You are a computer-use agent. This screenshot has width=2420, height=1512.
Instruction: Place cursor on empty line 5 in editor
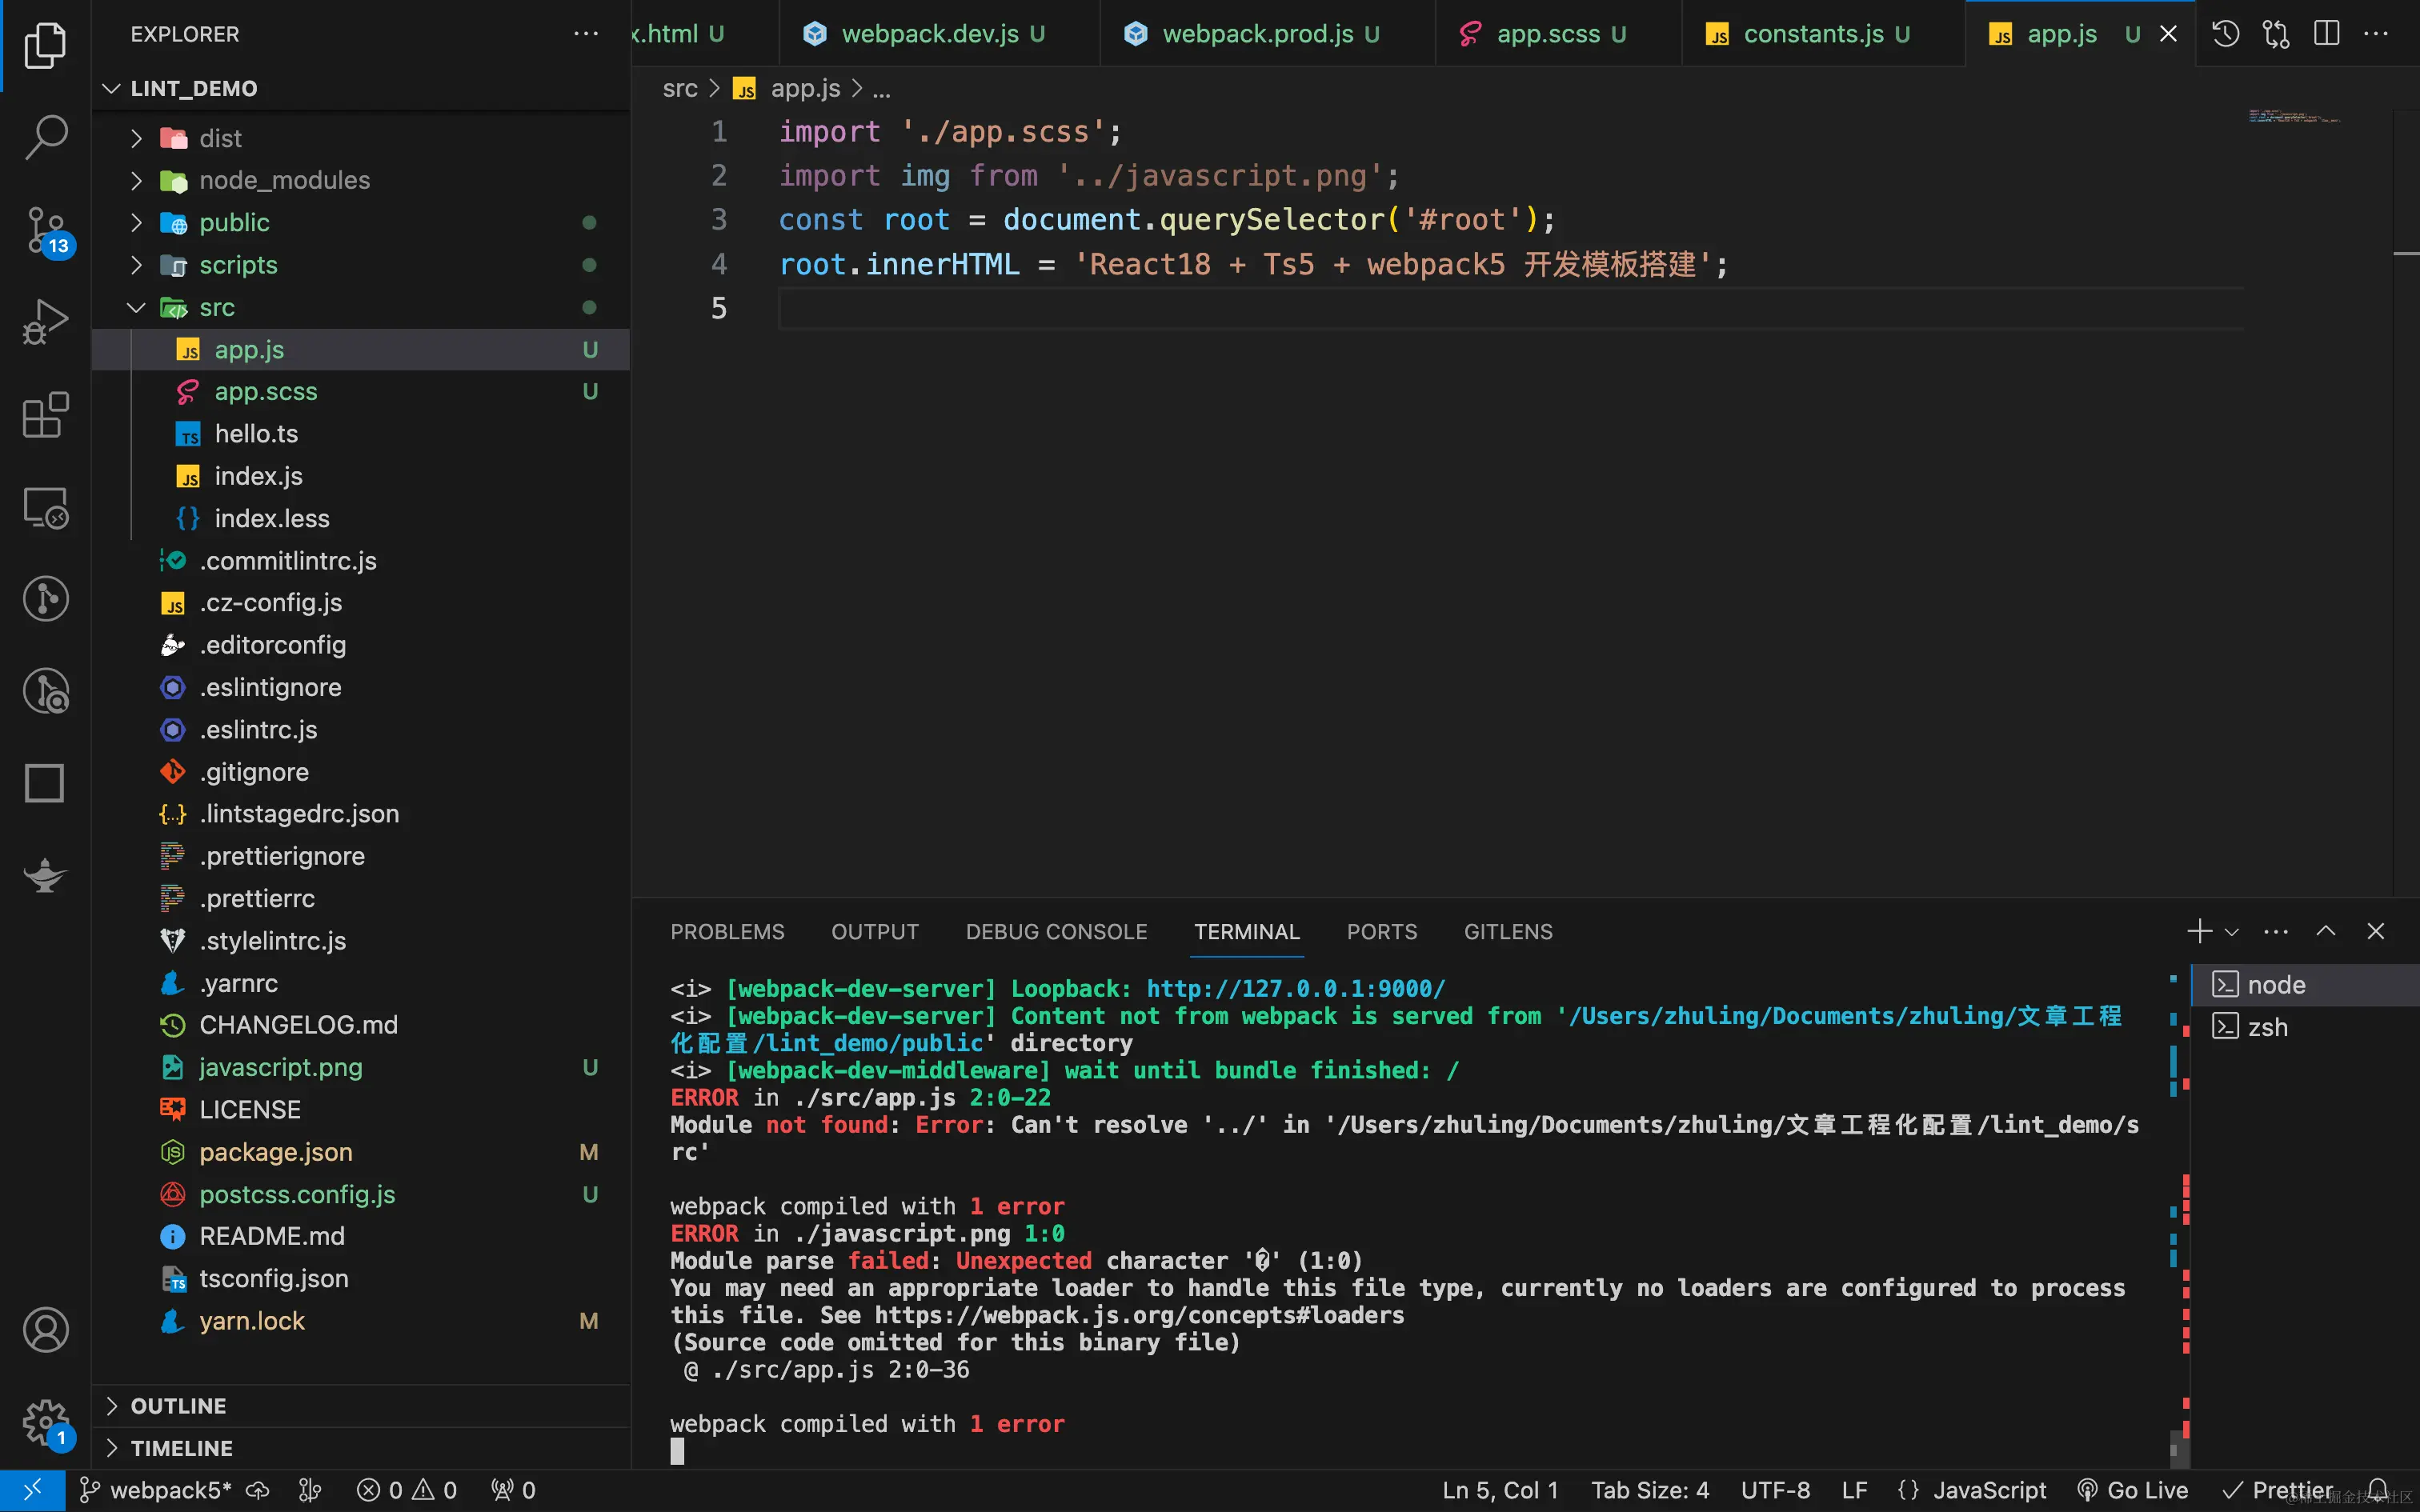1510,308
